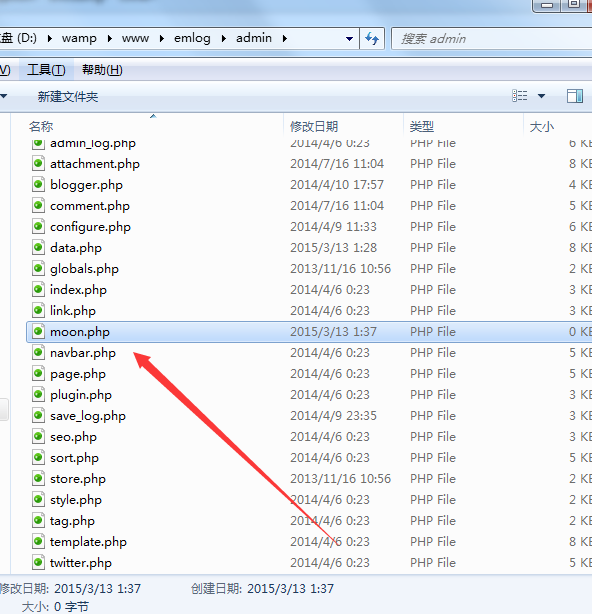Expand the arrow after www in path
This screenshot has height=614, width=592.
(162, 38)
